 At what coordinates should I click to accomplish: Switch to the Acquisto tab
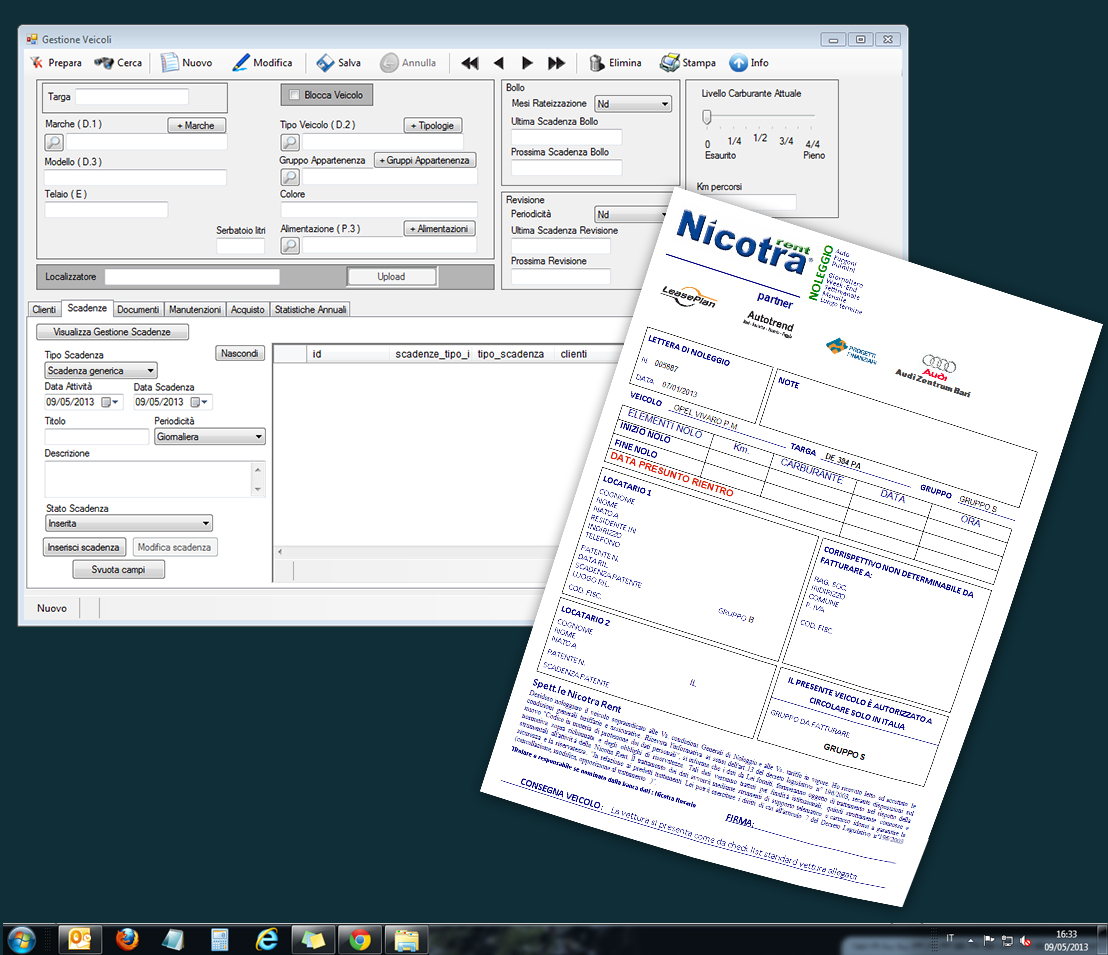247,310
